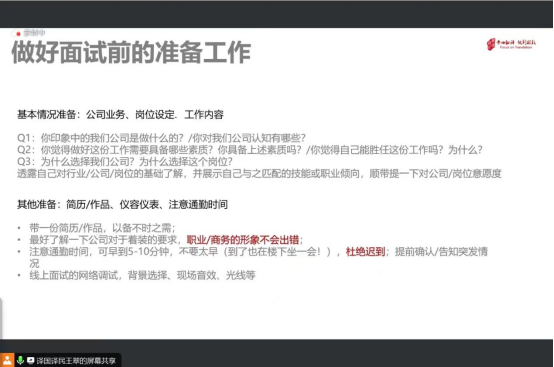Click the screen share monitor icon

(x=31, y=360)
